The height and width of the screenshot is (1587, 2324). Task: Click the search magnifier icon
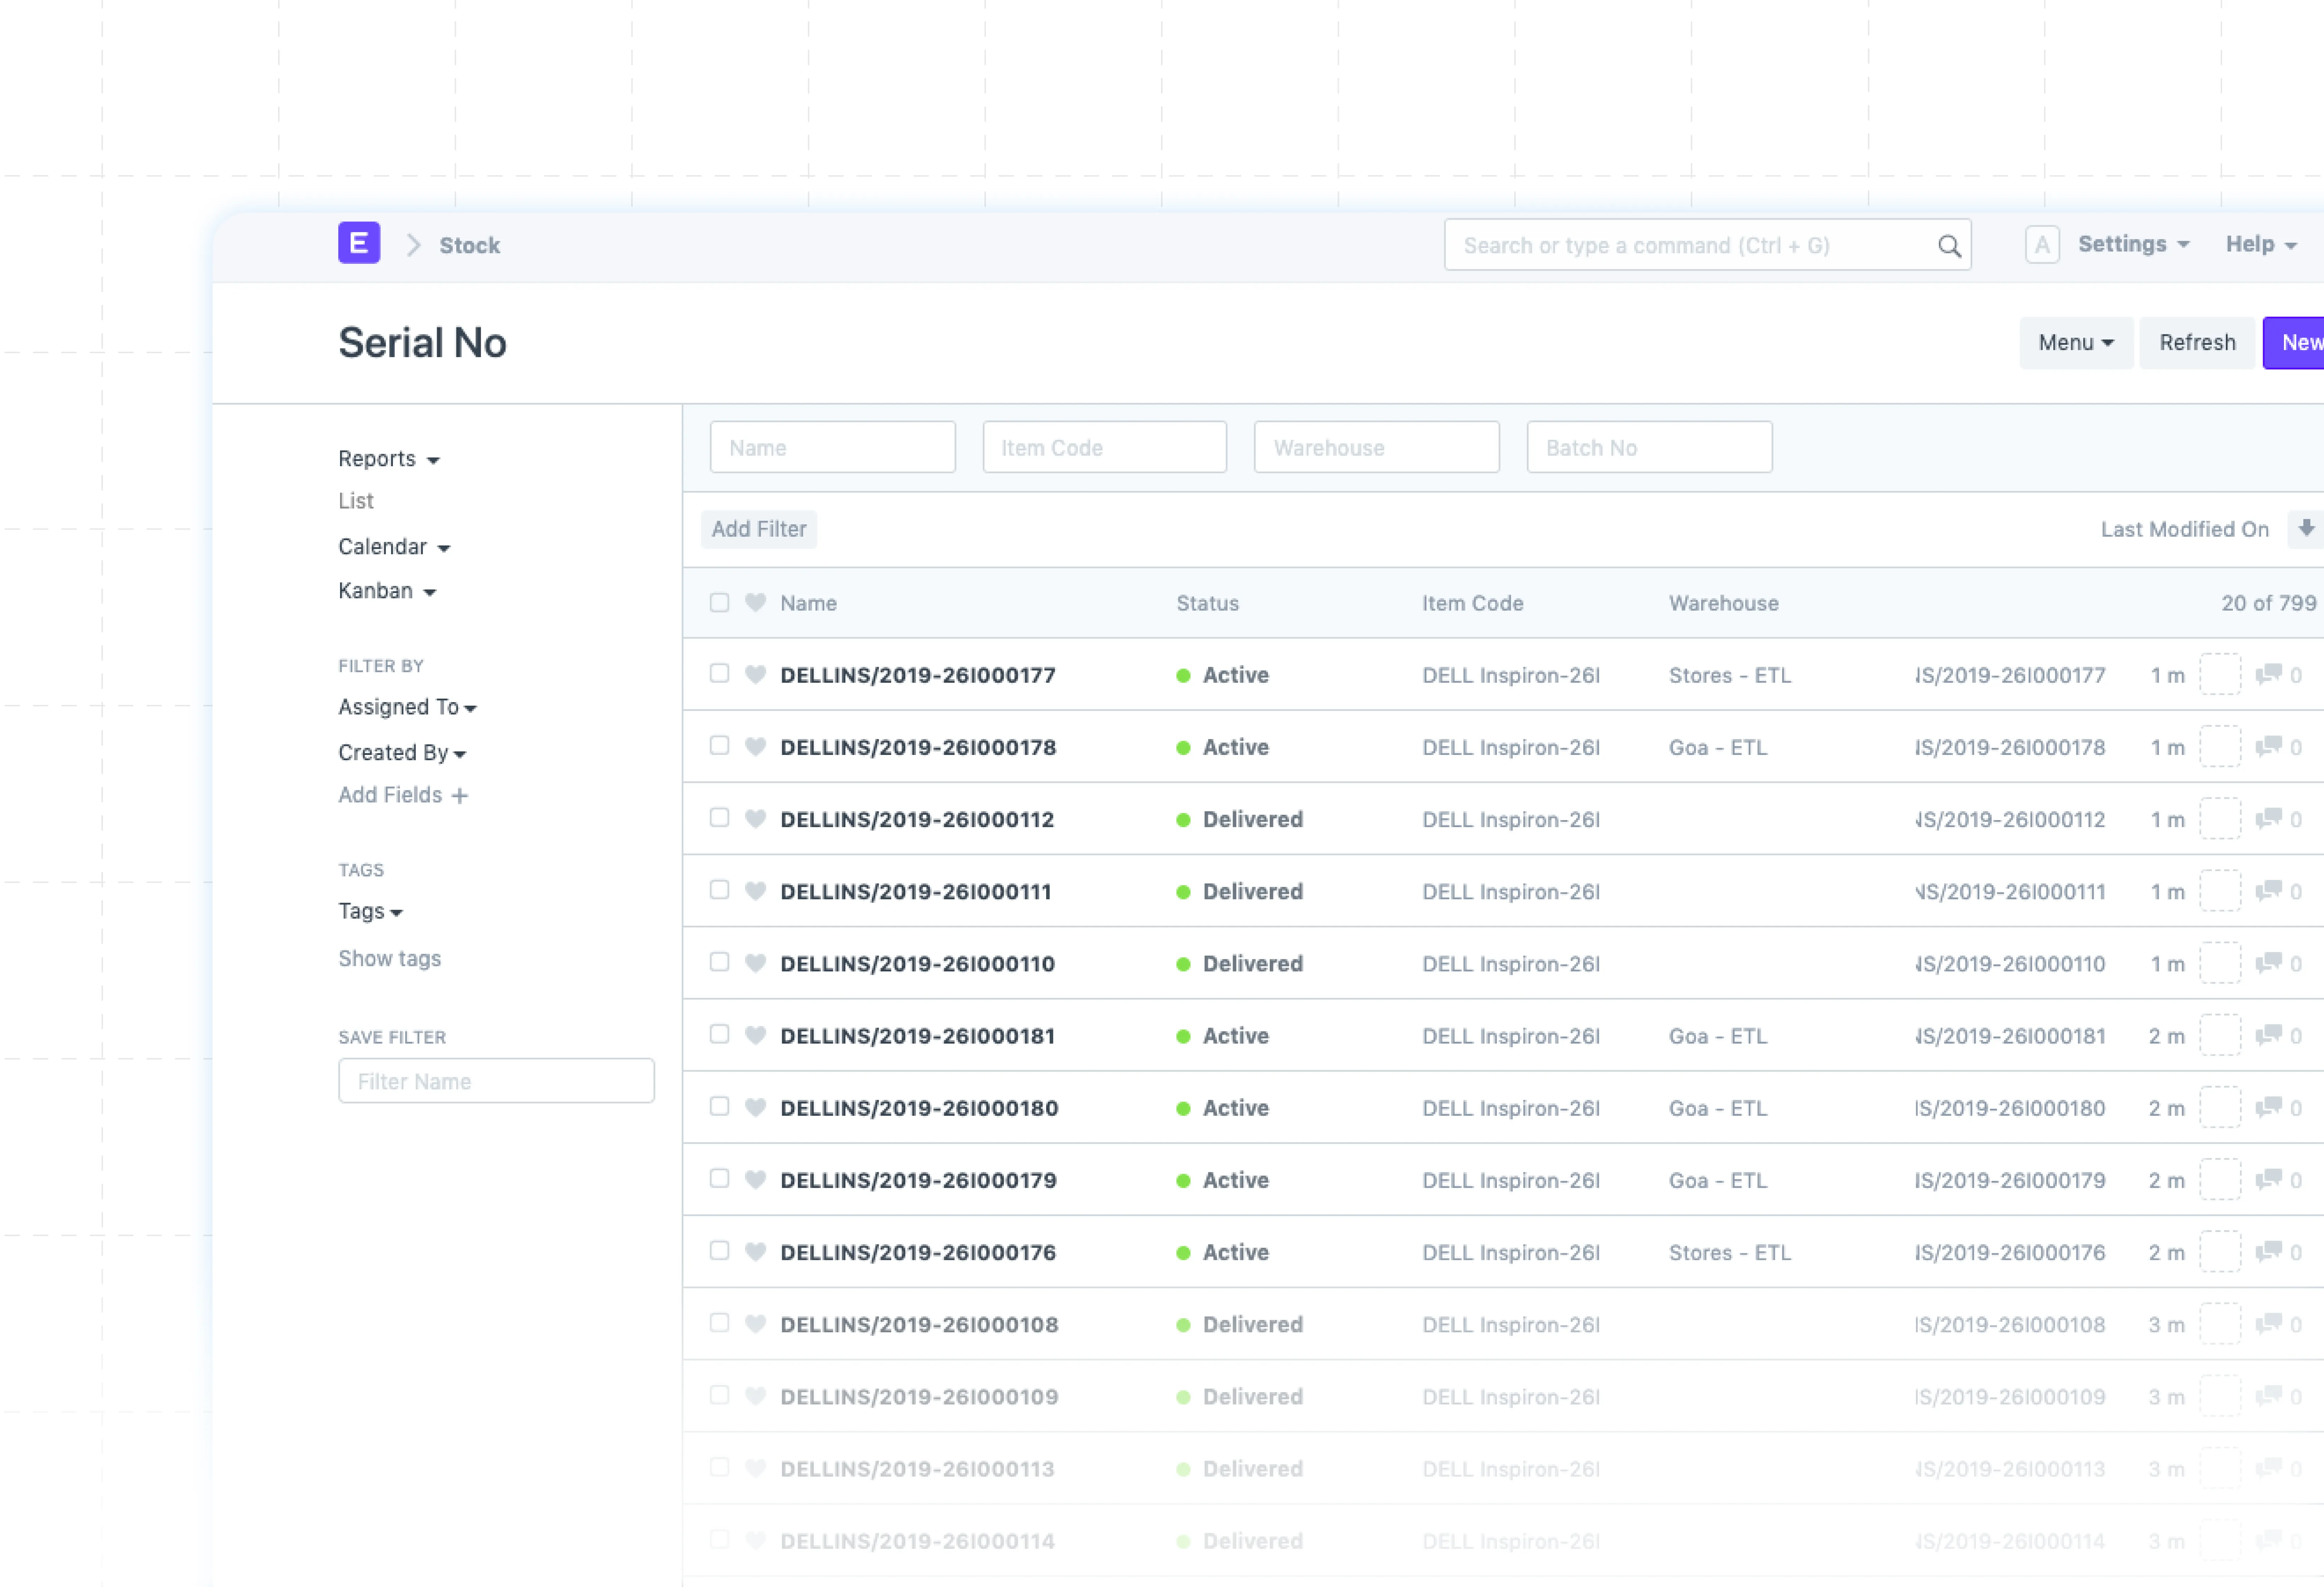(x=1948, y=246)
